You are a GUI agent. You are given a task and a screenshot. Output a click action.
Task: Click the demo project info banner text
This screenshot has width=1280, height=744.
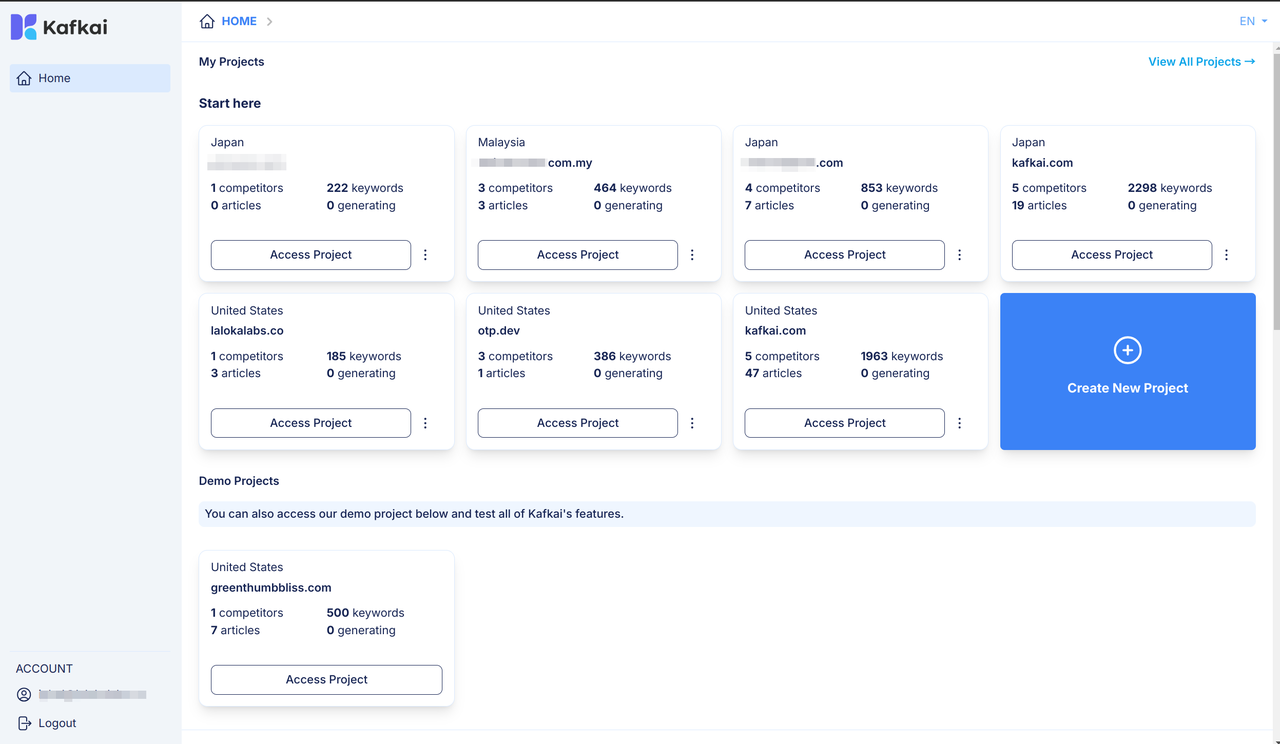click(x=414, y=514)
